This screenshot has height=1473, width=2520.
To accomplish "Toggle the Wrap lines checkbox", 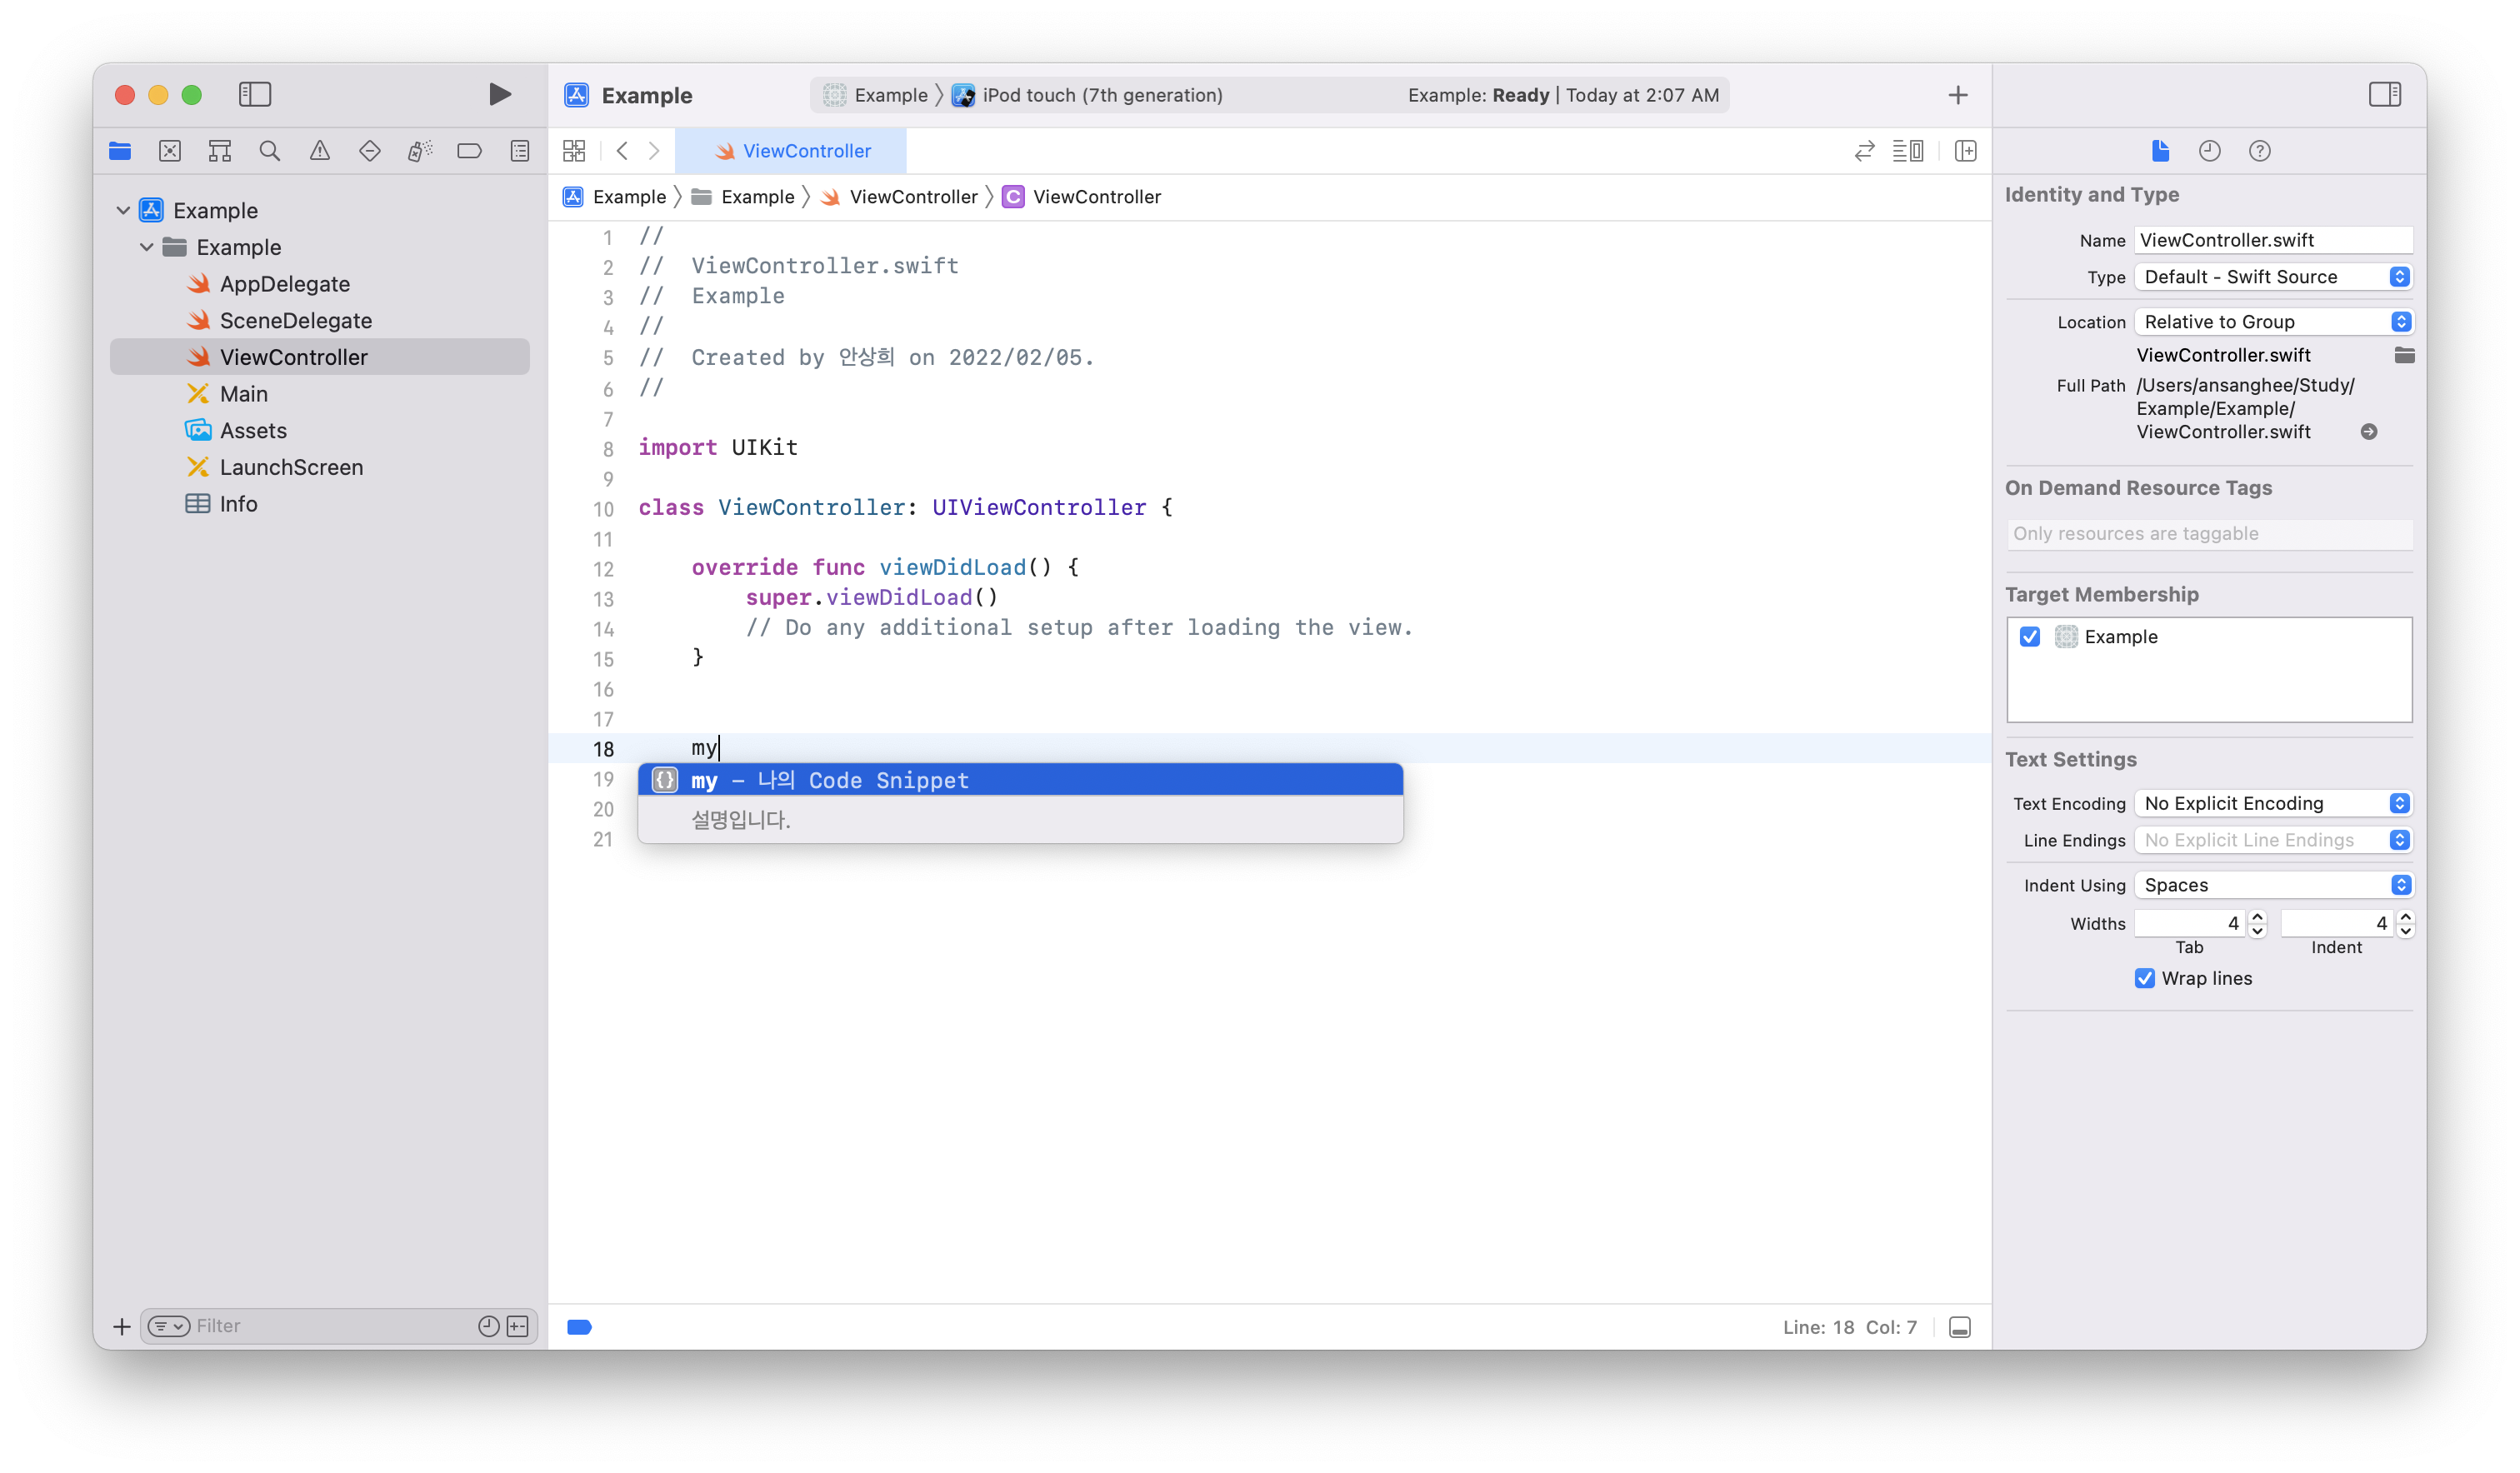I will click(2144, 978).
